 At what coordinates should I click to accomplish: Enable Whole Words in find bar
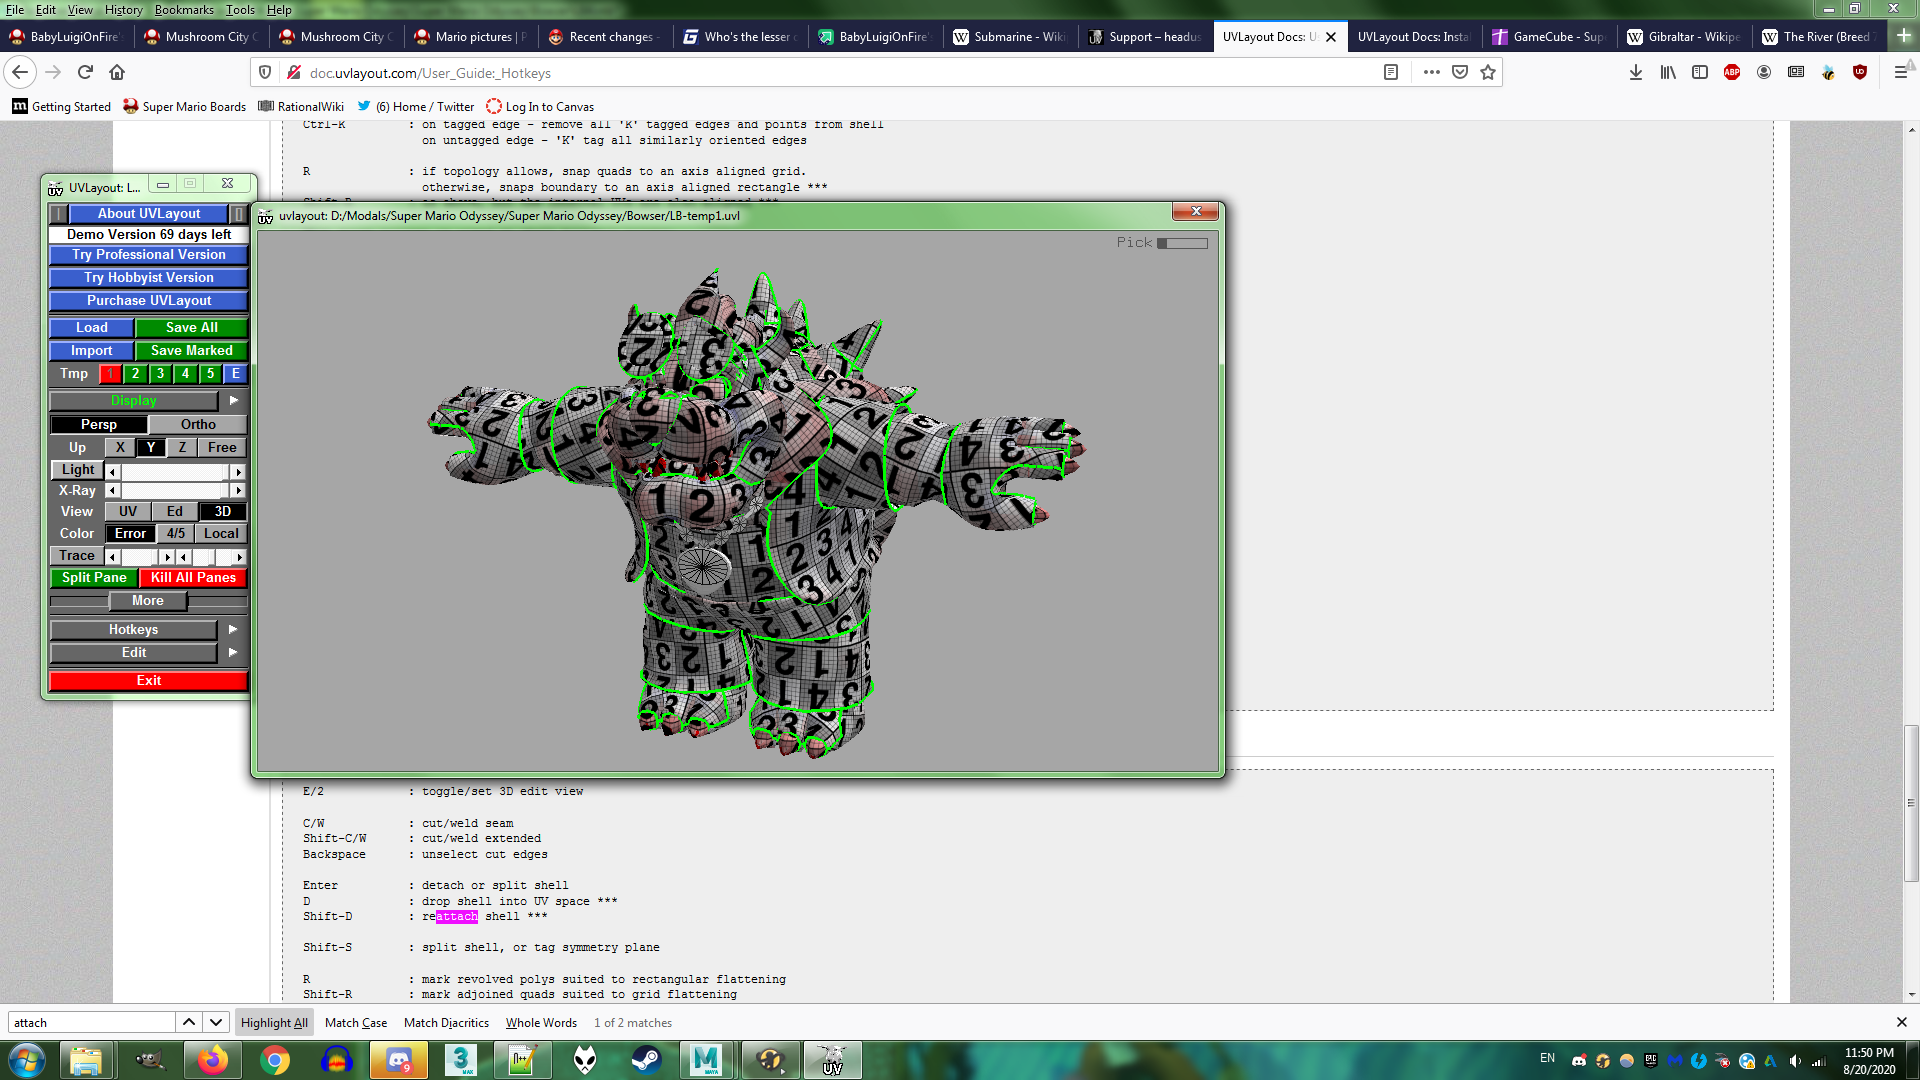coord(541,1022)
